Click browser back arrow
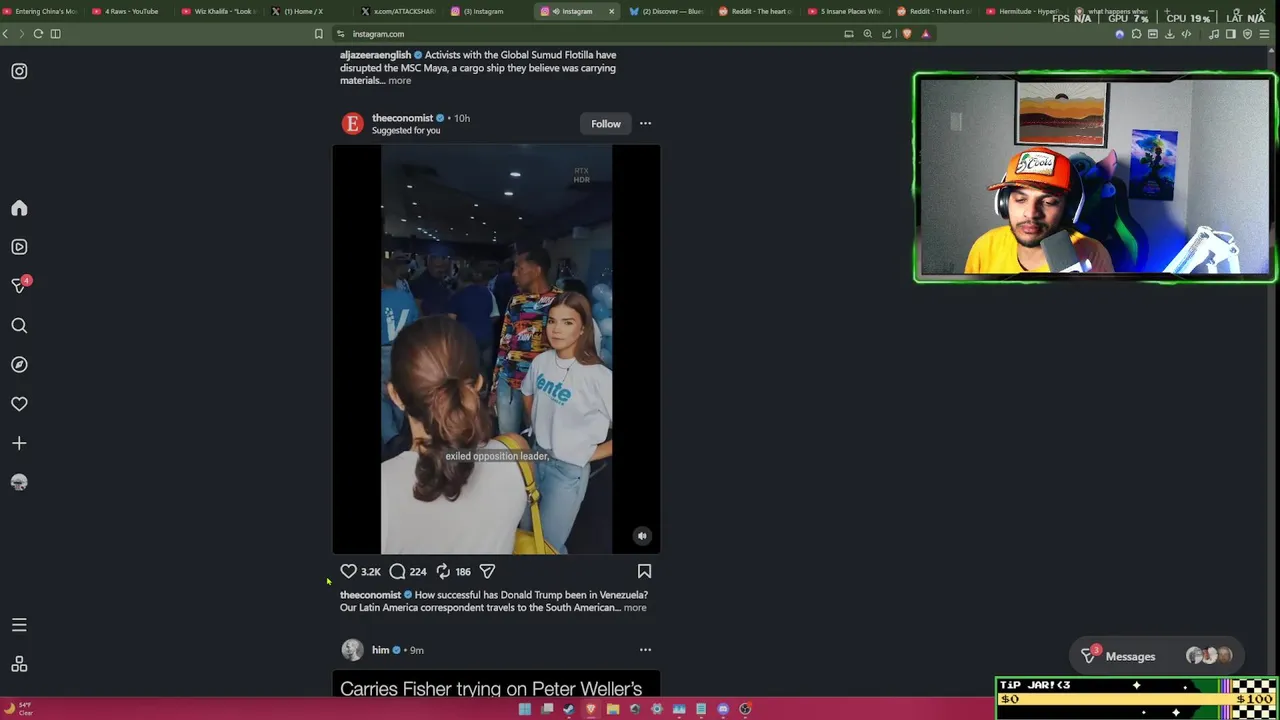This screenshot has height=720, width=1280. [6, 34]
